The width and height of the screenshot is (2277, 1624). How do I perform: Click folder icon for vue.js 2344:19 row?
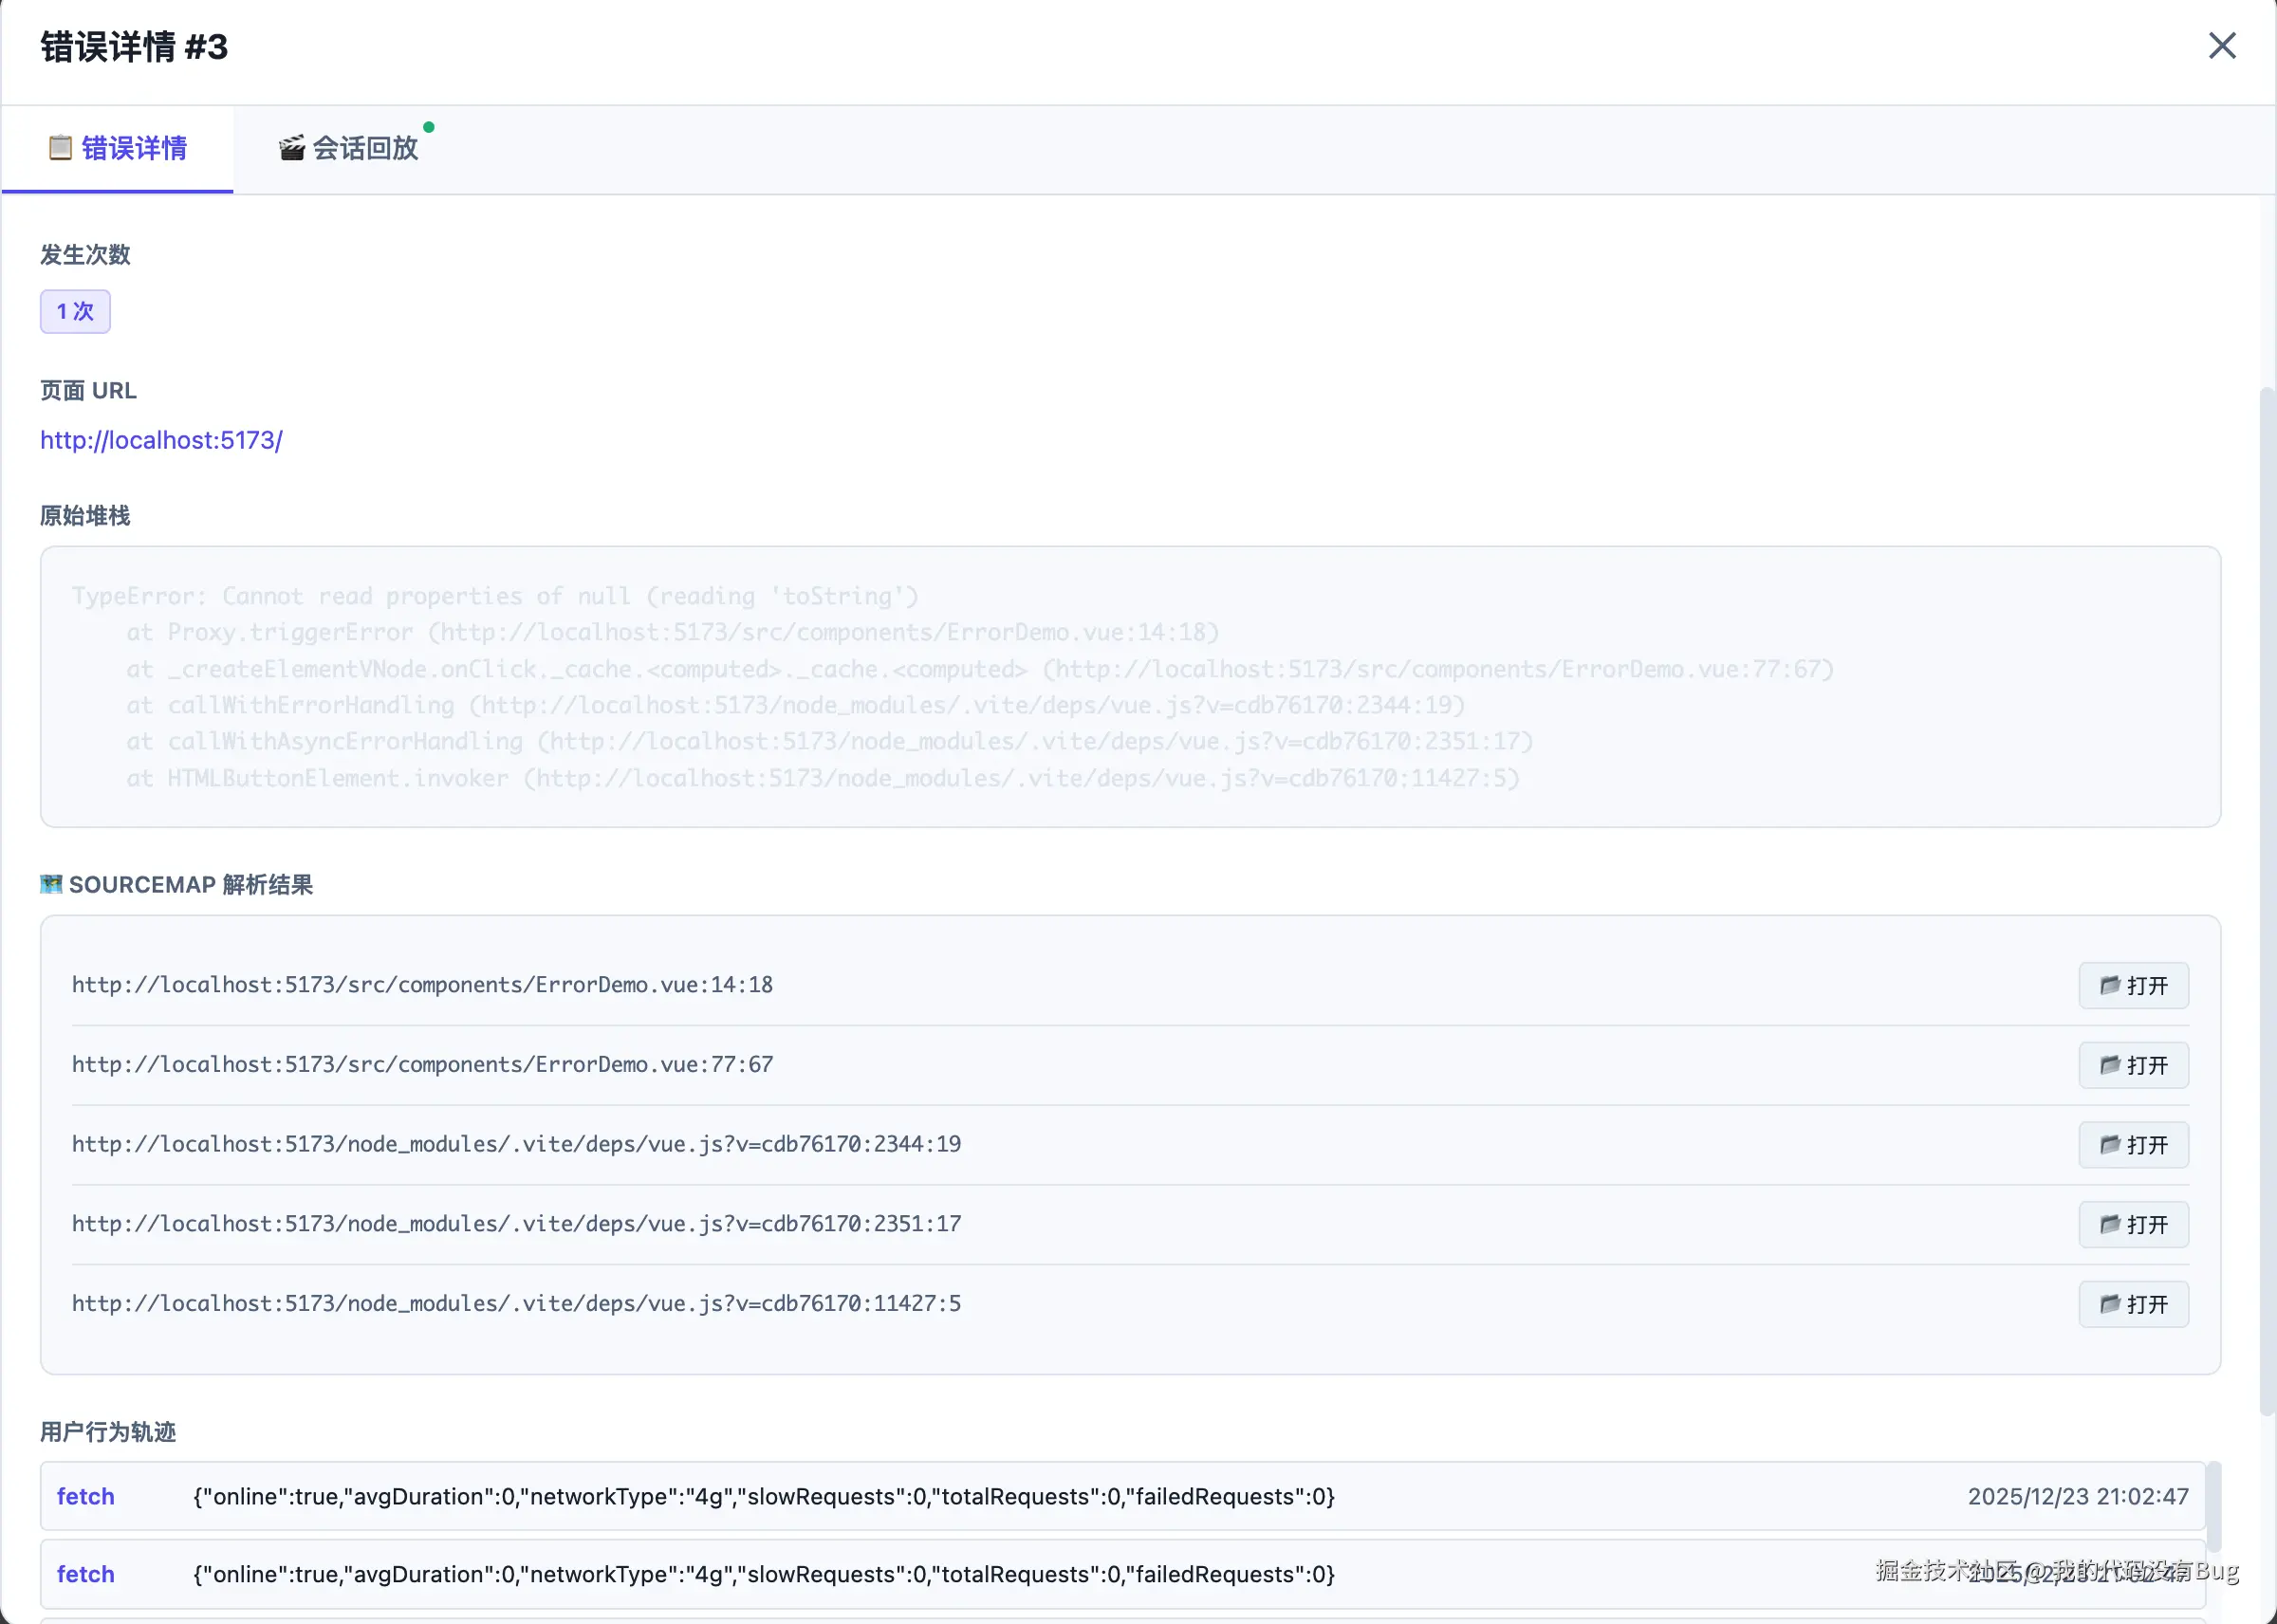click(x=2109, y=1145)
